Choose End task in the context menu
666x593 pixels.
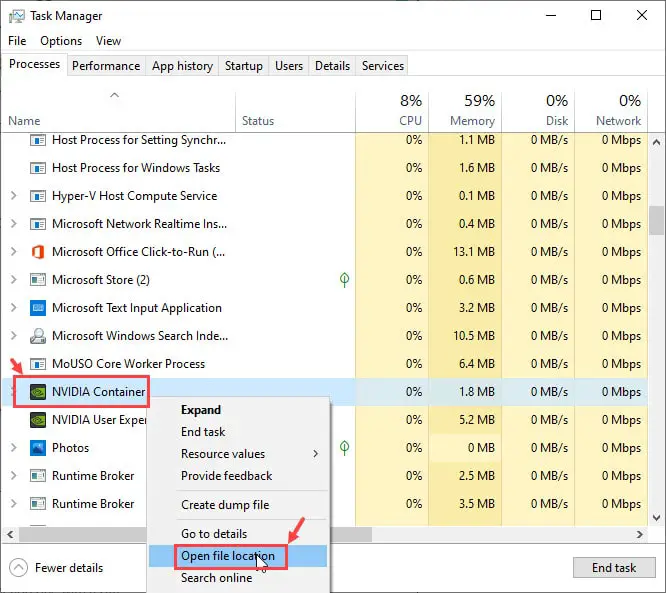(237, 432)
